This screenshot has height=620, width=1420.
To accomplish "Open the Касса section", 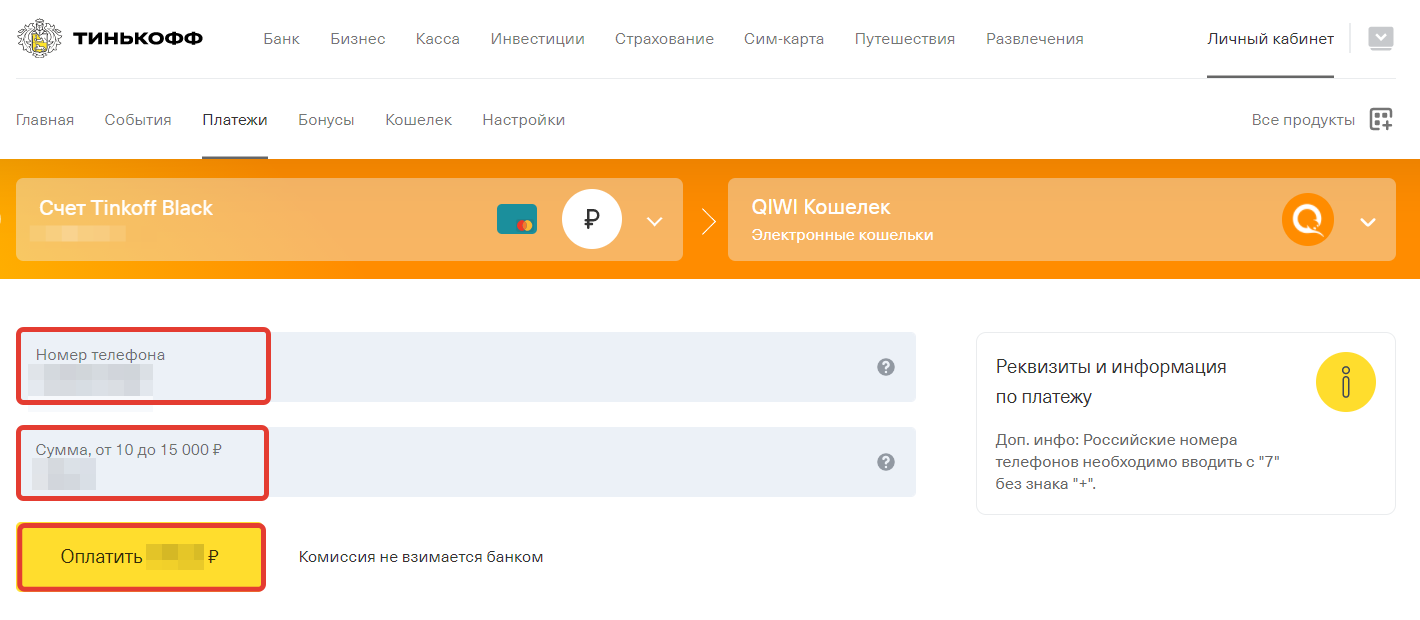I will [438, 39].
